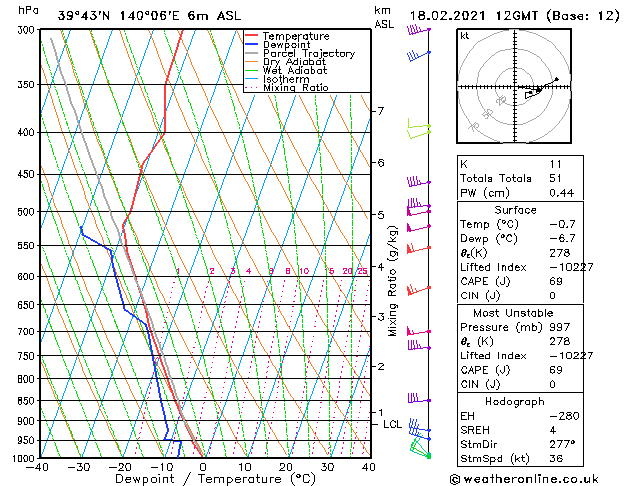The height and width of the screenshot is (486, 629).
Task: Click the 5 km height label
Action: click(x=381, y=215)
